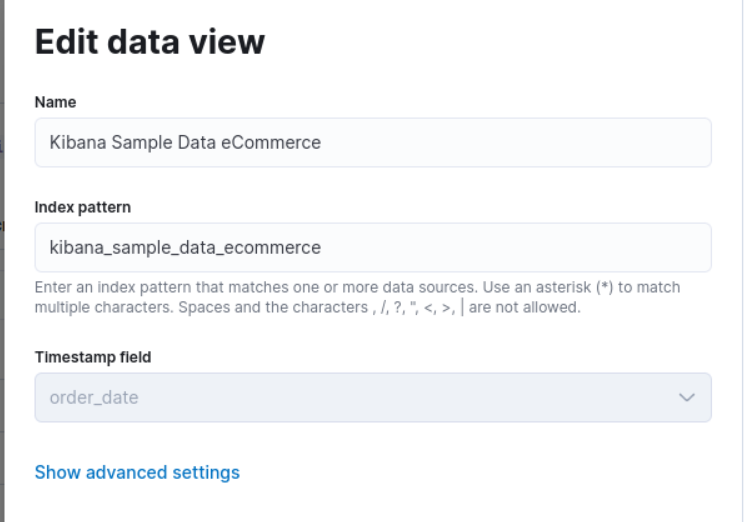Show advanced settings
This screenshot has height=522, width=746.
(x=137, y=472)
